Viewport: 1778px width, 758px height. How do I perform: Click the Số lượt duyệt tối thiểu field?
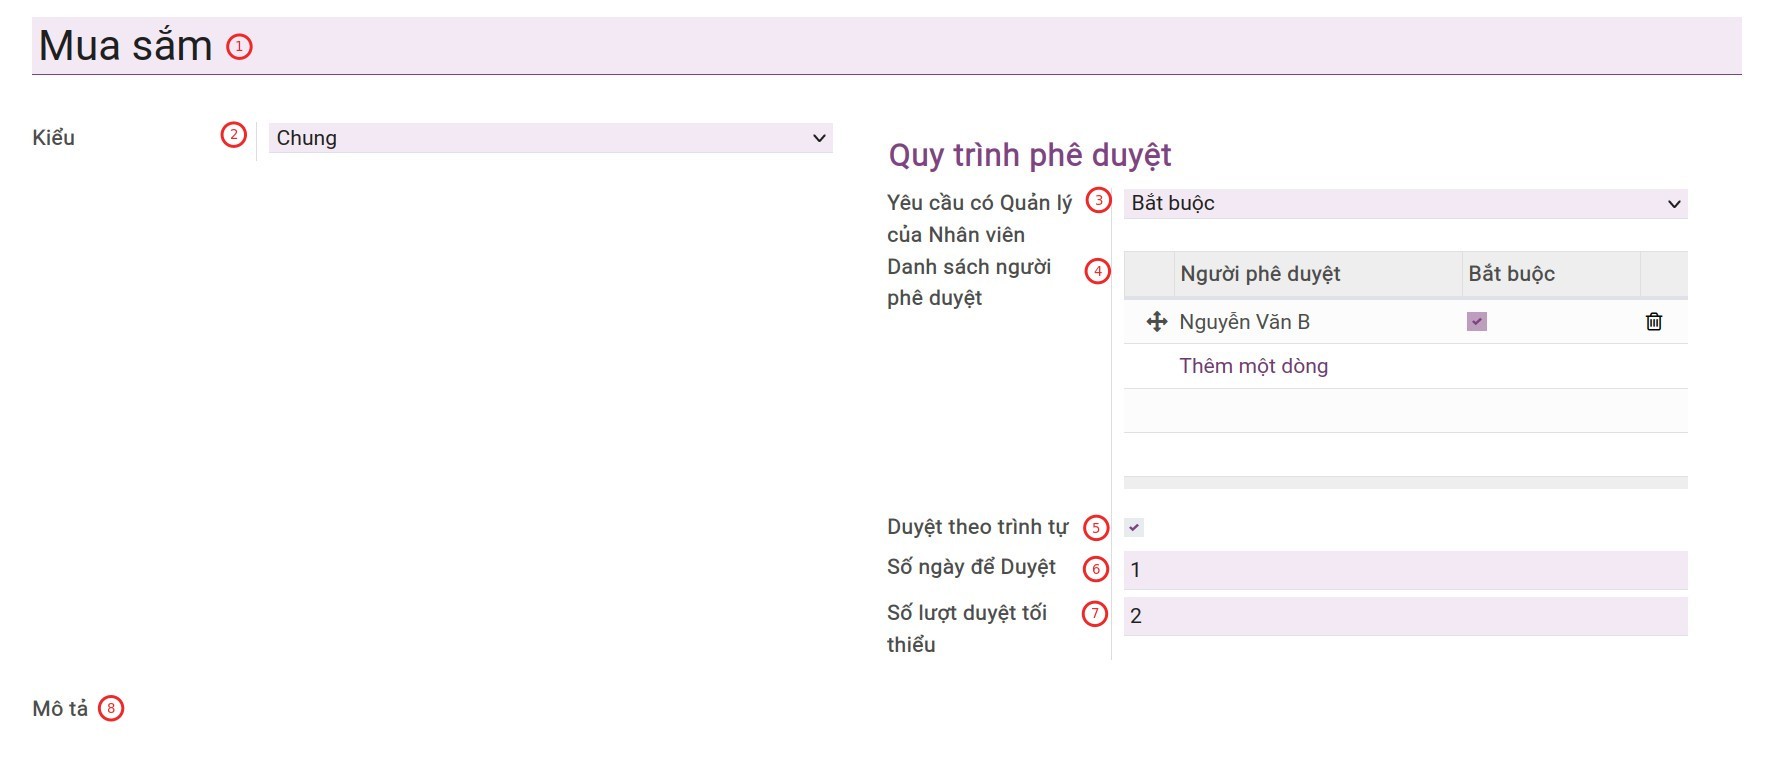point(1405,616)
